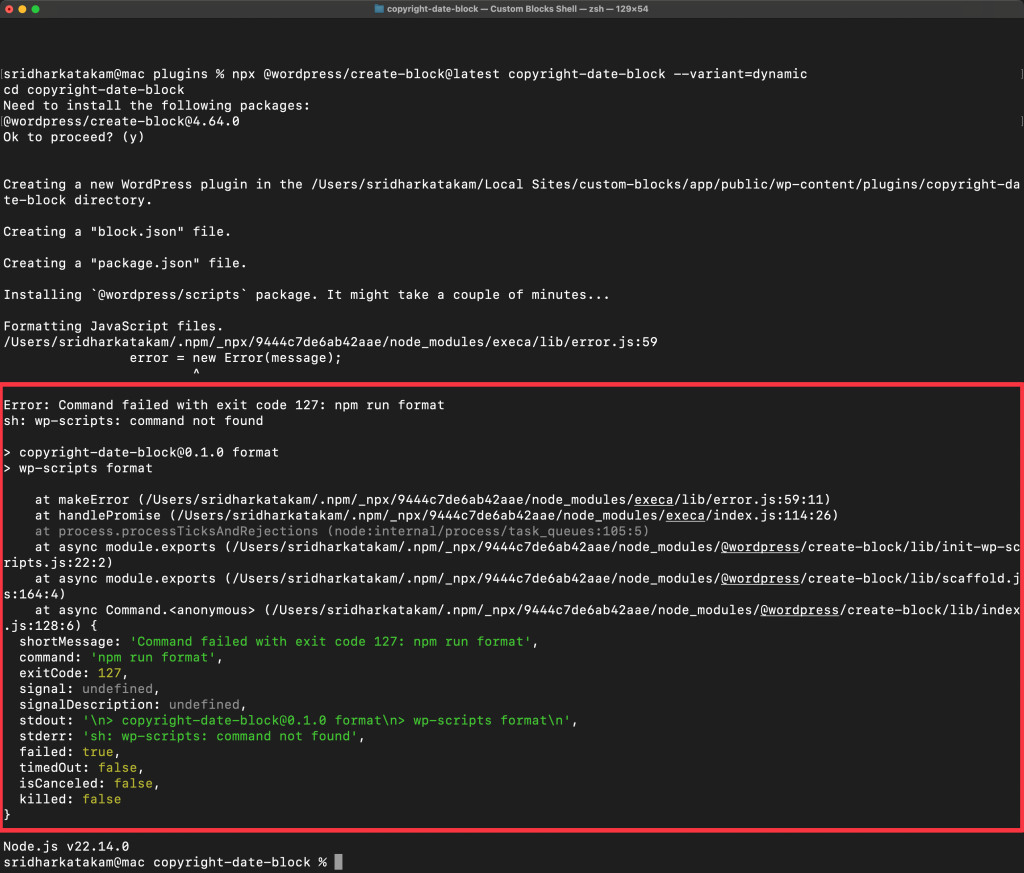Click the 'failed: true' value
This screenshot has width=1024, height=873.
98,752
